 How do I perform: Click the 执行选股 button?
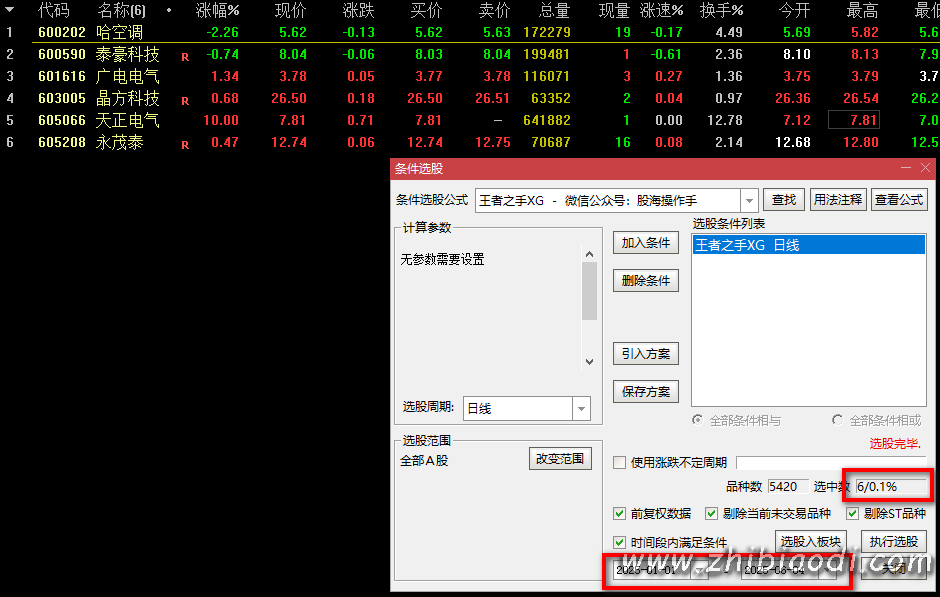[893, 542]
